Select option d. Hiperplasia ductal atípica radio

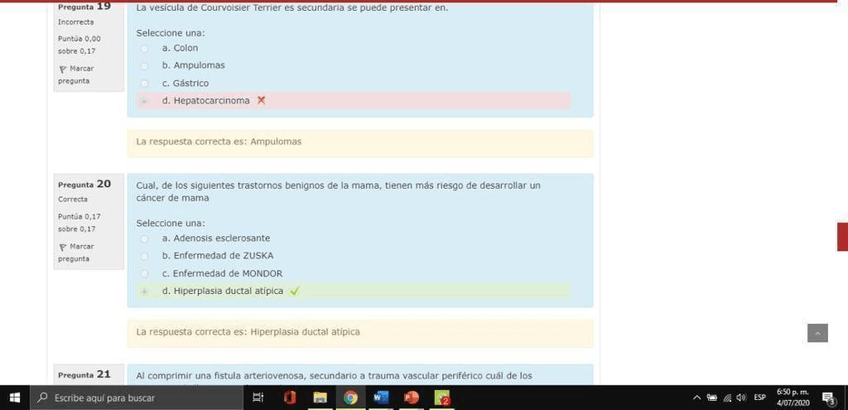tap(144, 291)
